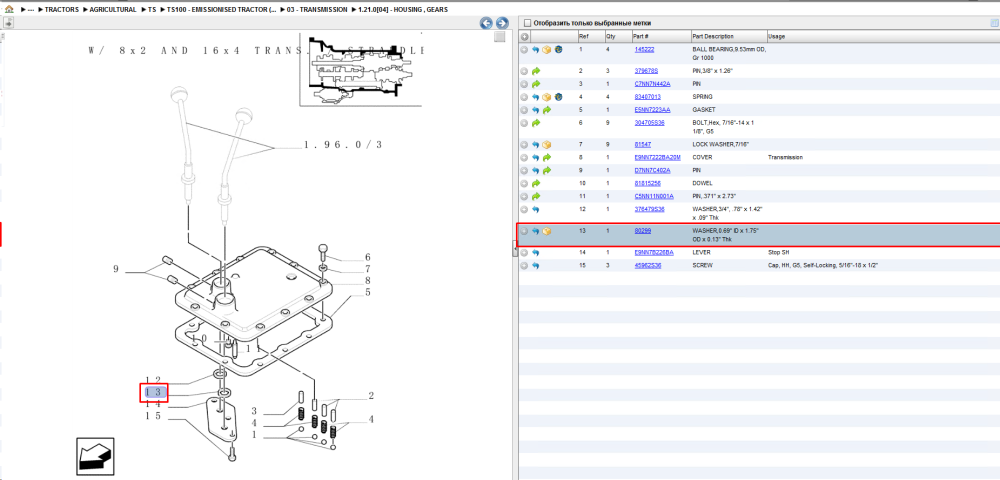
Task: Click the green arrow icon in COVER row
Action: (x=547, y=157)
